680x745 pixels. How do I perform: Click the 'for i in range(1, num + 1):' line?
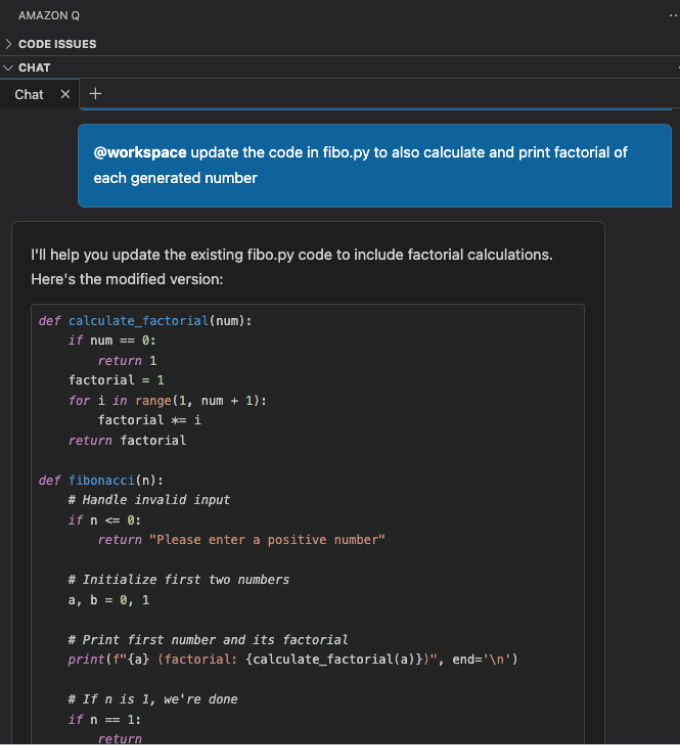(x=167, y=401)
